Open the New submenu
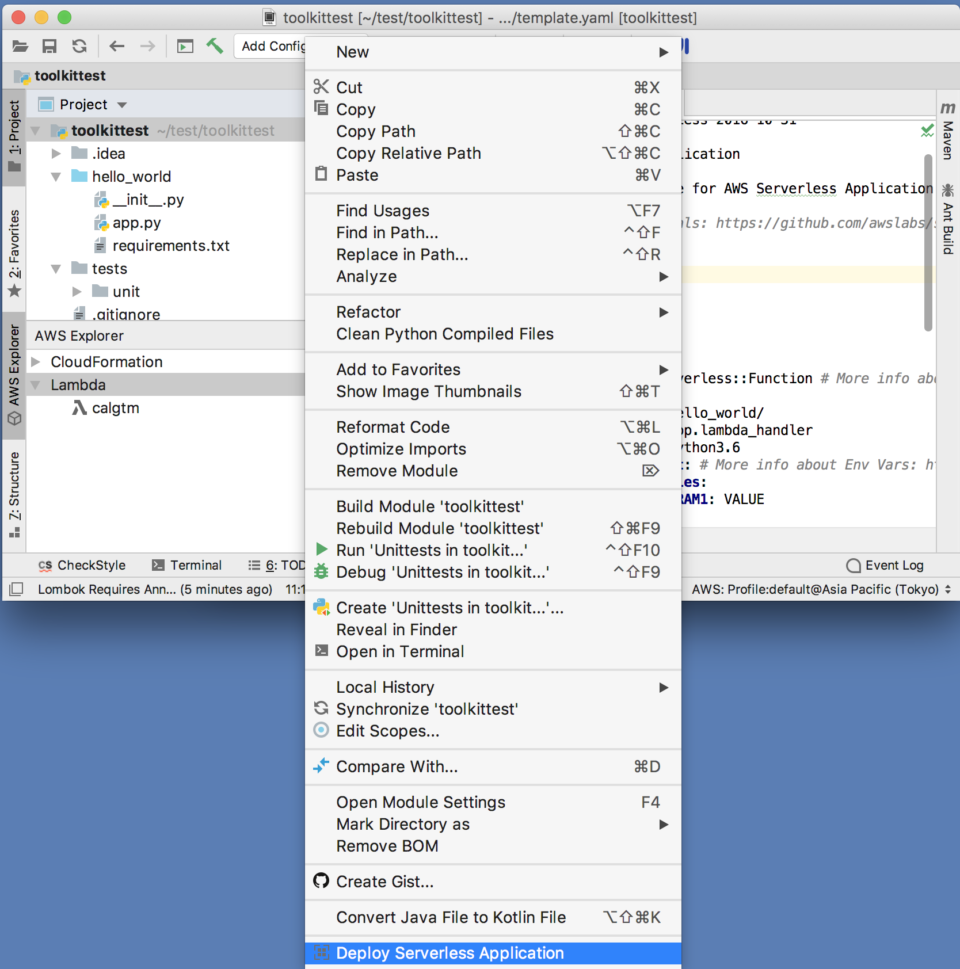960x969 pixels. pos(493,53)
